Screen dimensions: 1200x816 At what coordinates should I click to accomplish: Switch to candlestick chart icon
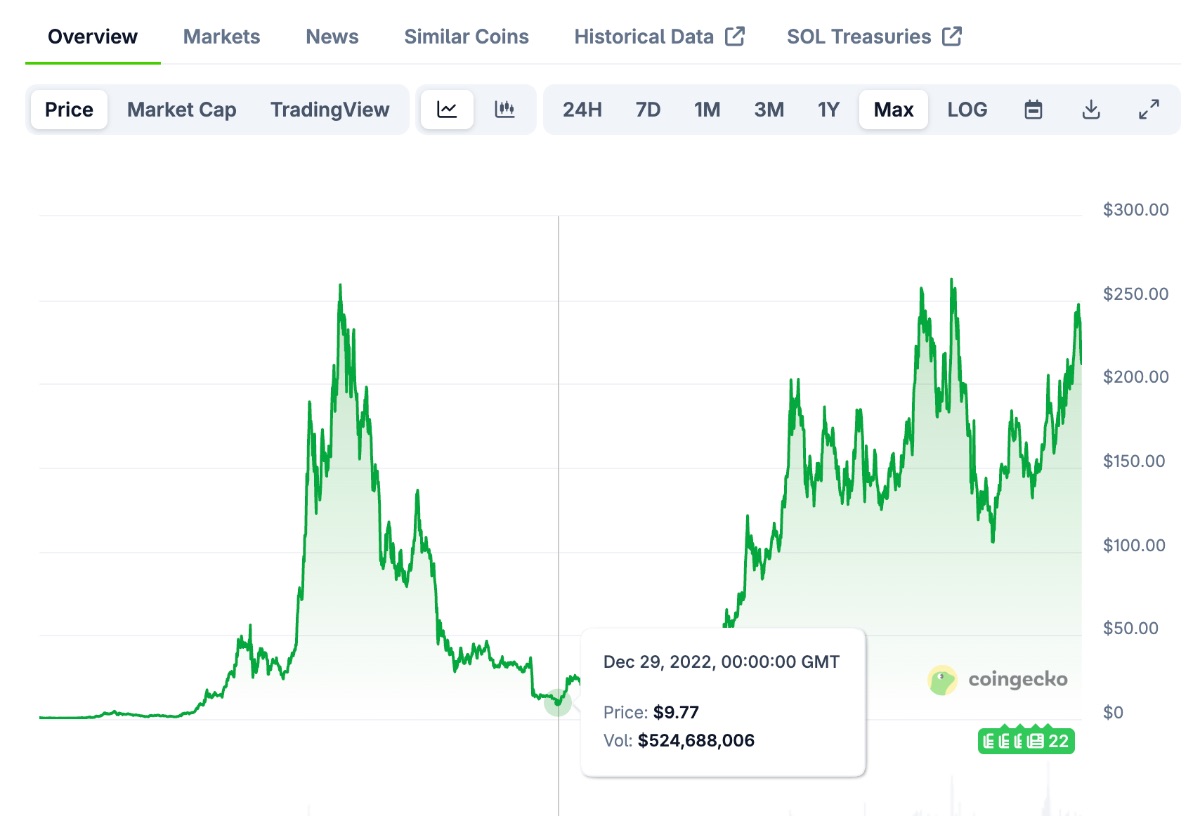click(505, 110)
